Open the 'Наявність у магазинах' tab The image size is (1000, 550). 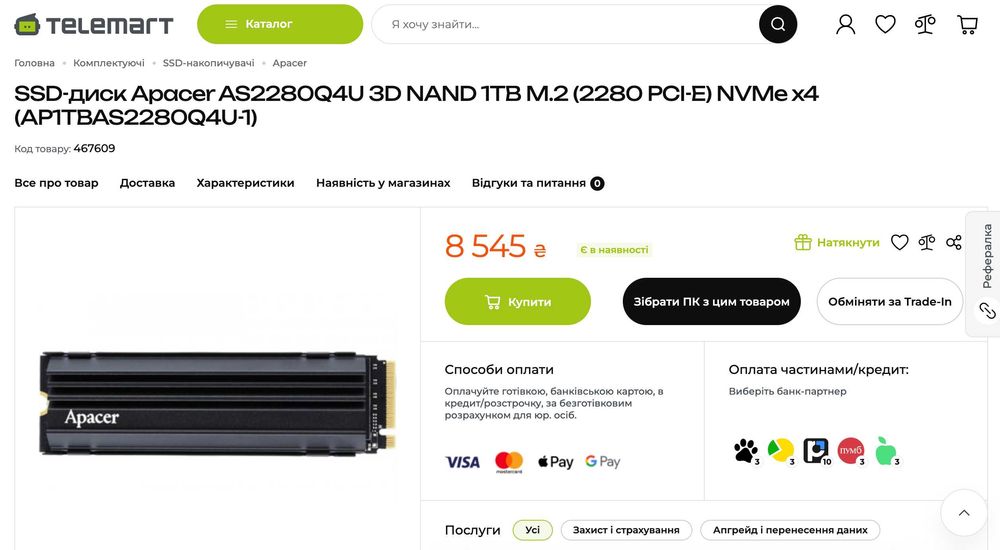pos(383,183)
